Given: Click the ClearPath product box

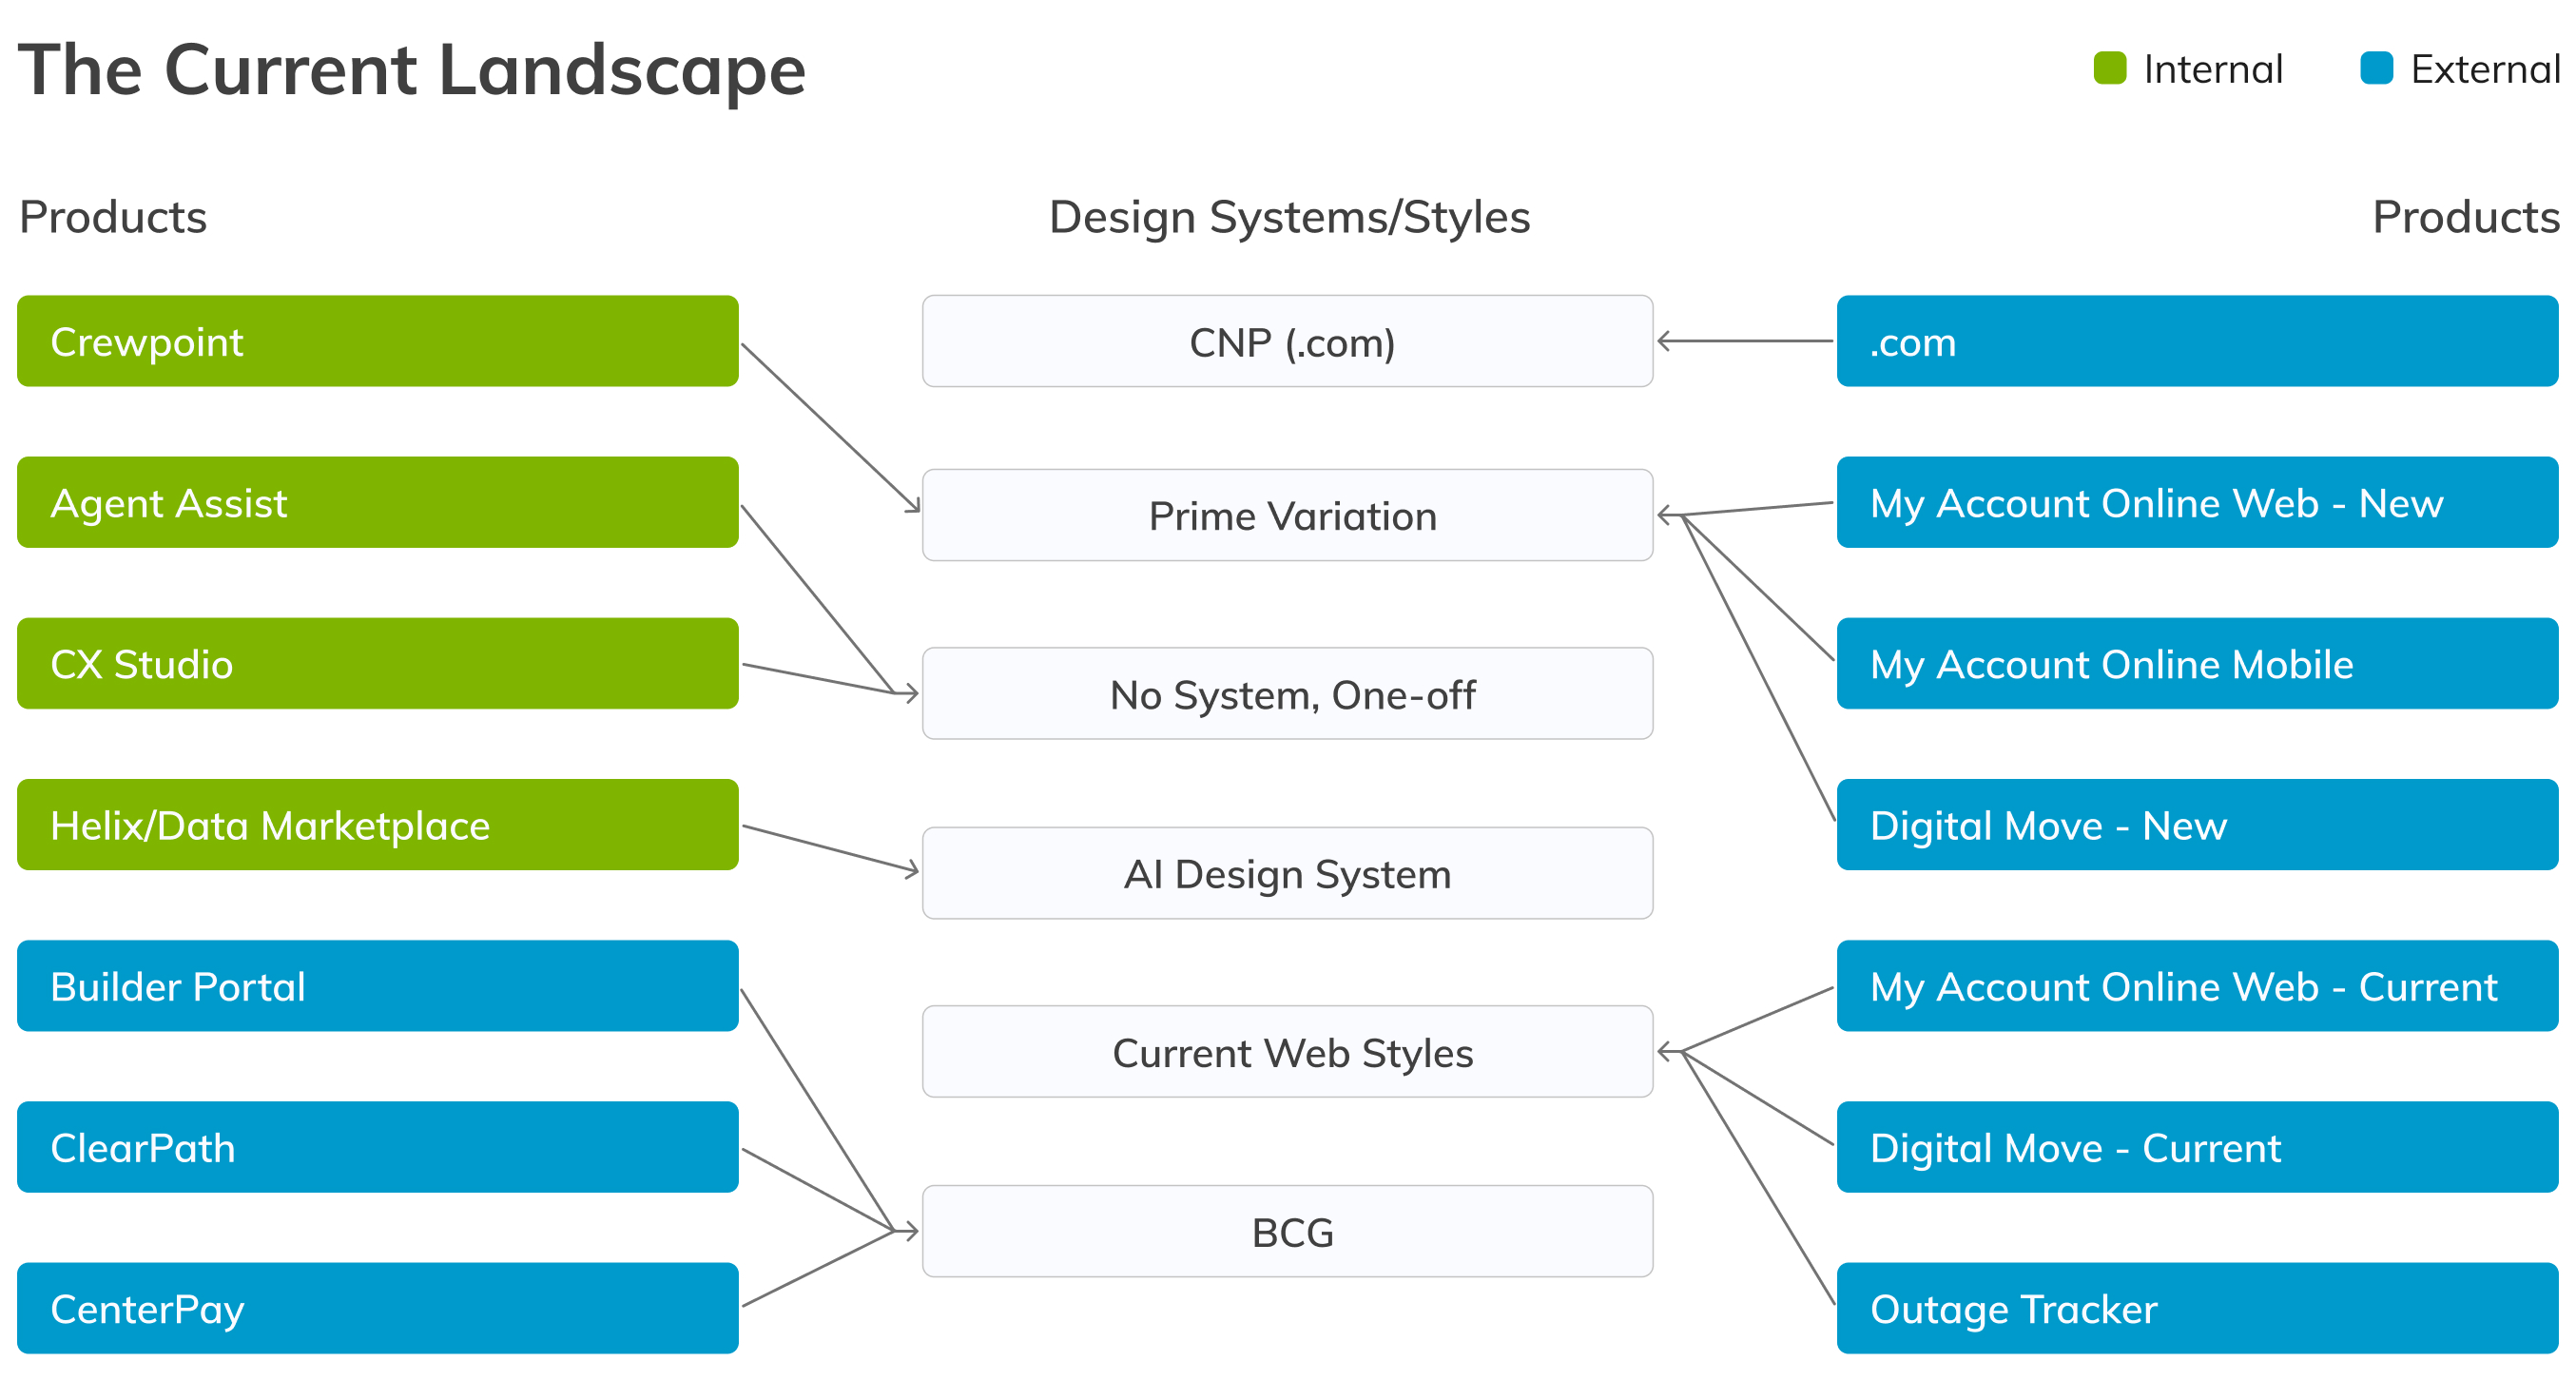Looking at the screenshot, I should click(378, 1147).
